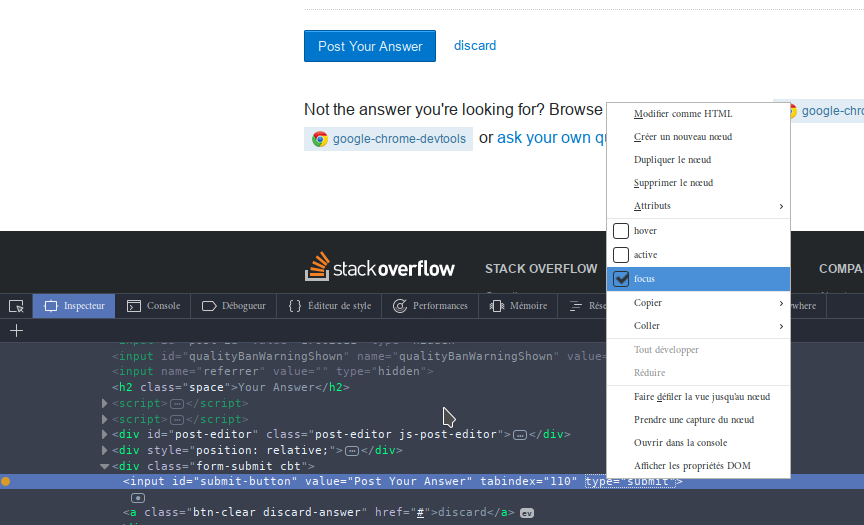Select the h2 class space node
Viewport: 864px width, 525px height.
click(231, 387)
